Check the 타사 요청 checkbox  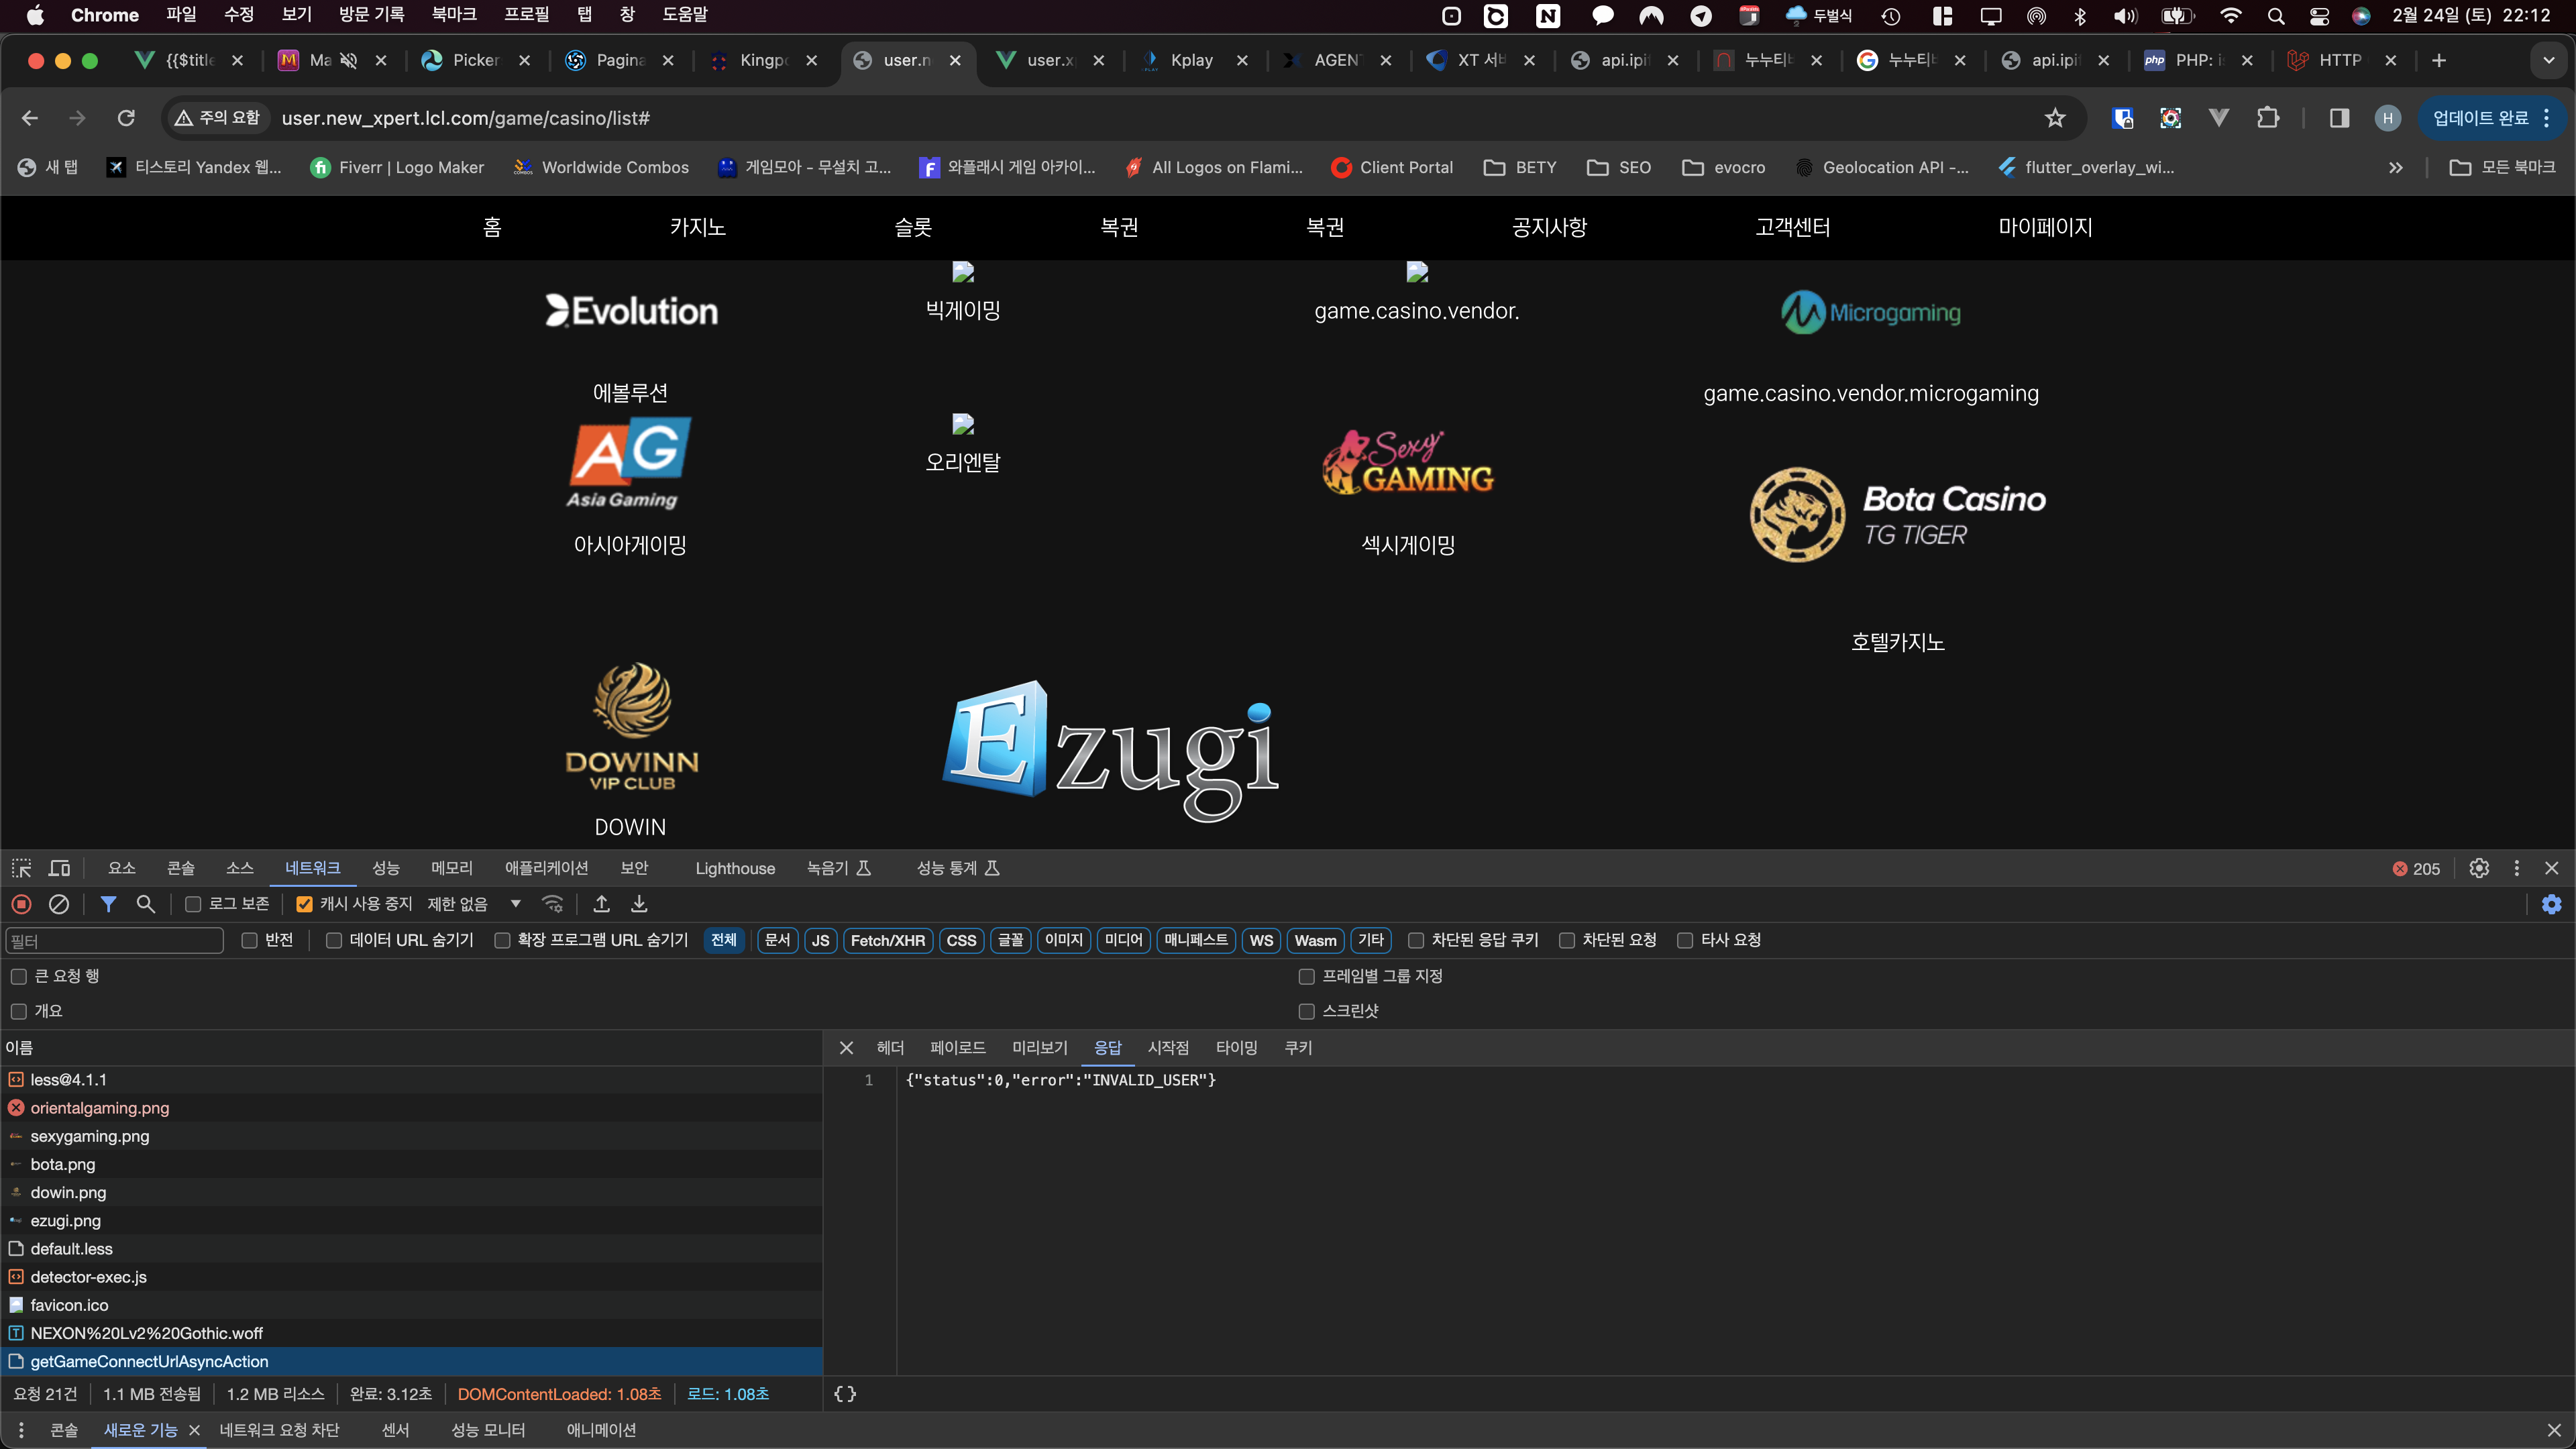tap(1685, 940)
